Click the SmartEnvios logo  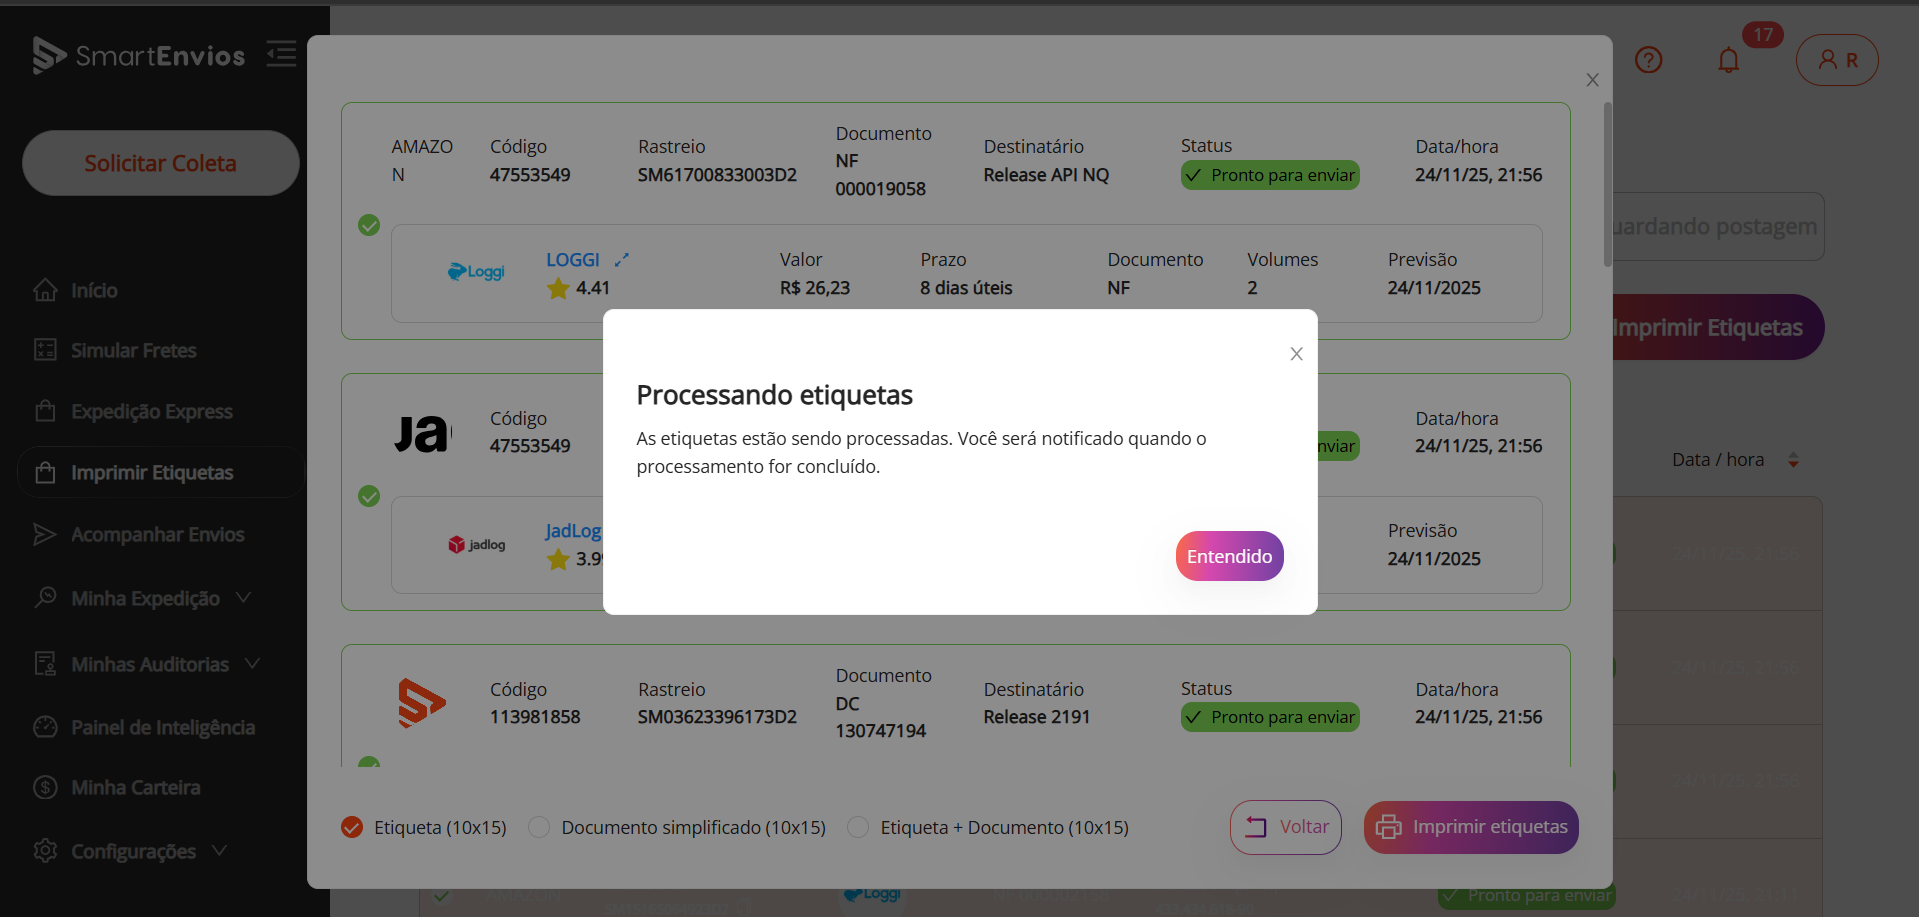(x=139, y=55)
